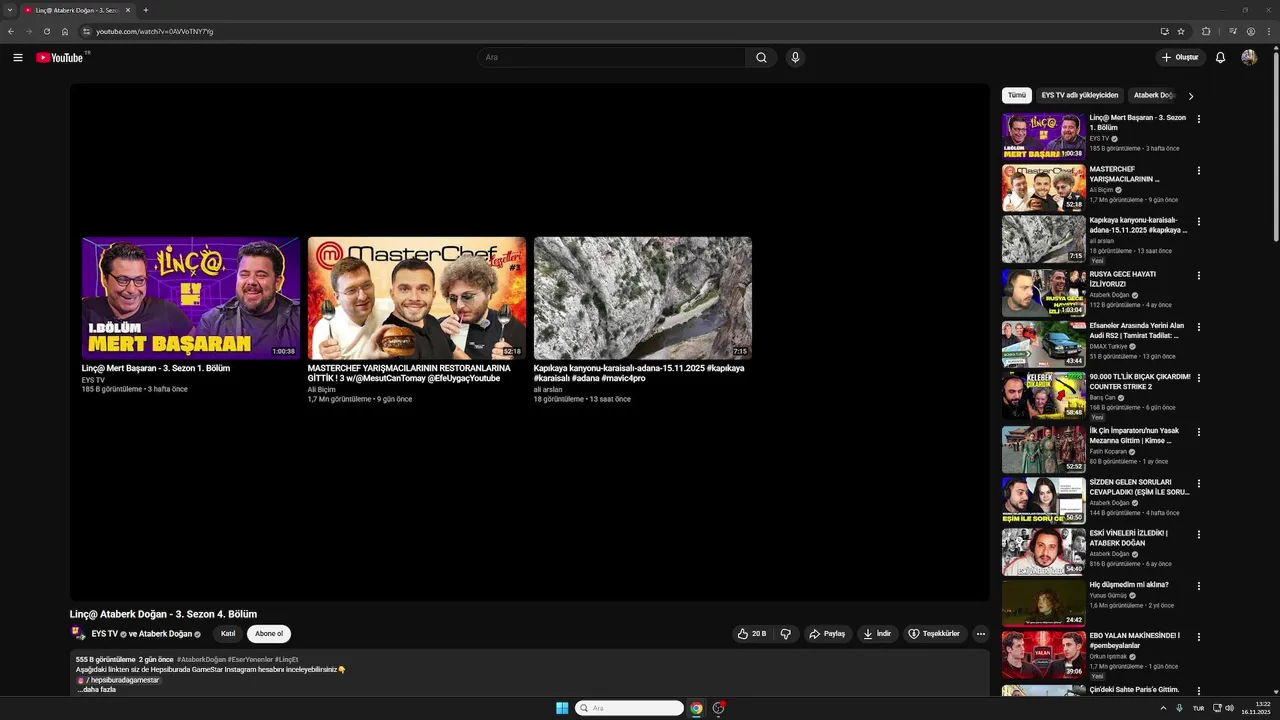Open options for 90.000 TL'LİK BIÇAK video

point(1199,378)
